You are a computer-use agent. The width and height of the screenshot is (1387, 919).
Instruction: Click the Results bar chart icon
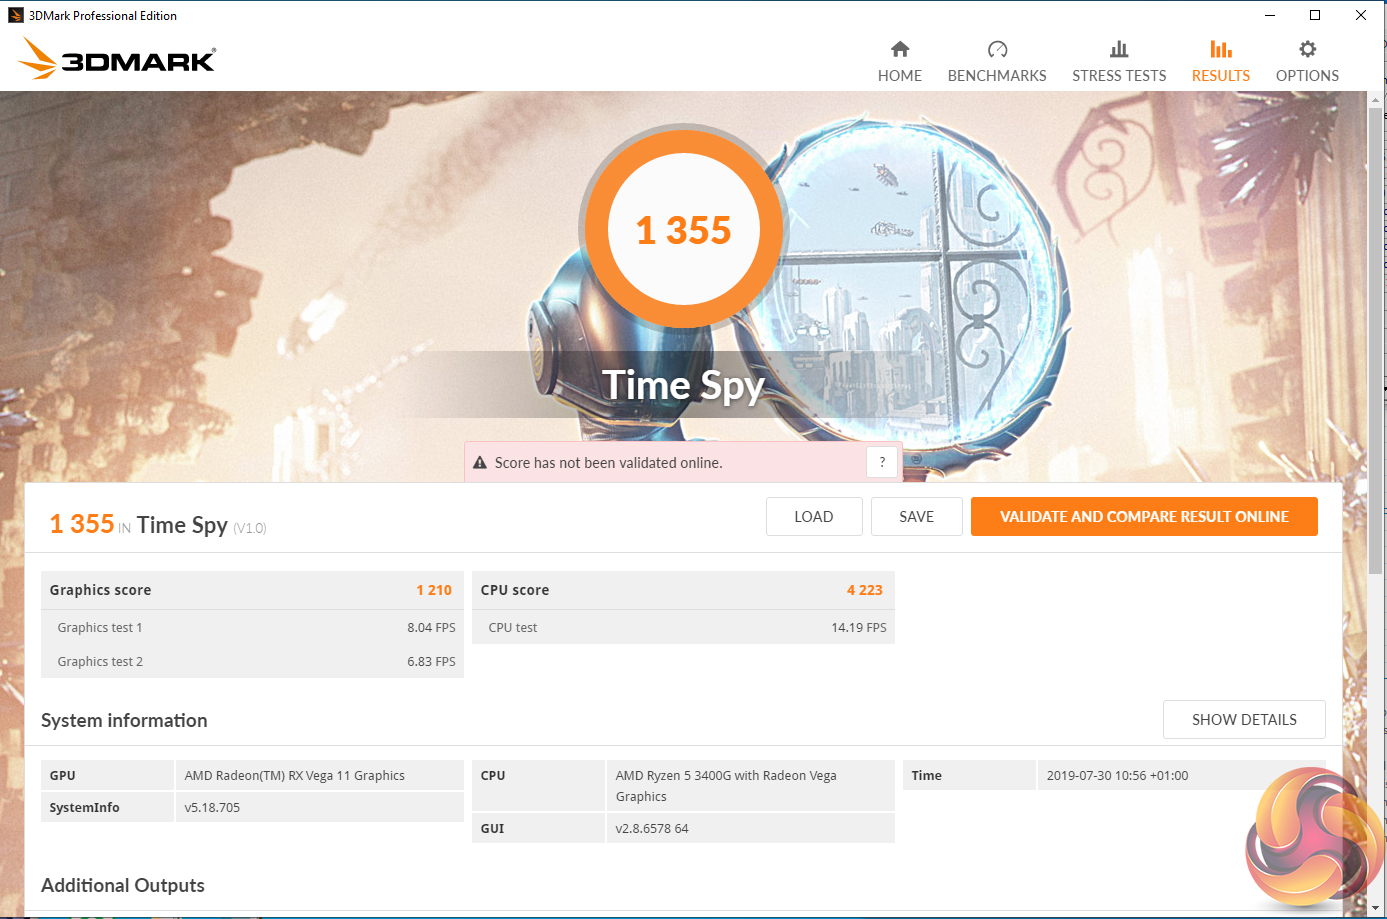pyautogui.click(x=1221, y=49)
